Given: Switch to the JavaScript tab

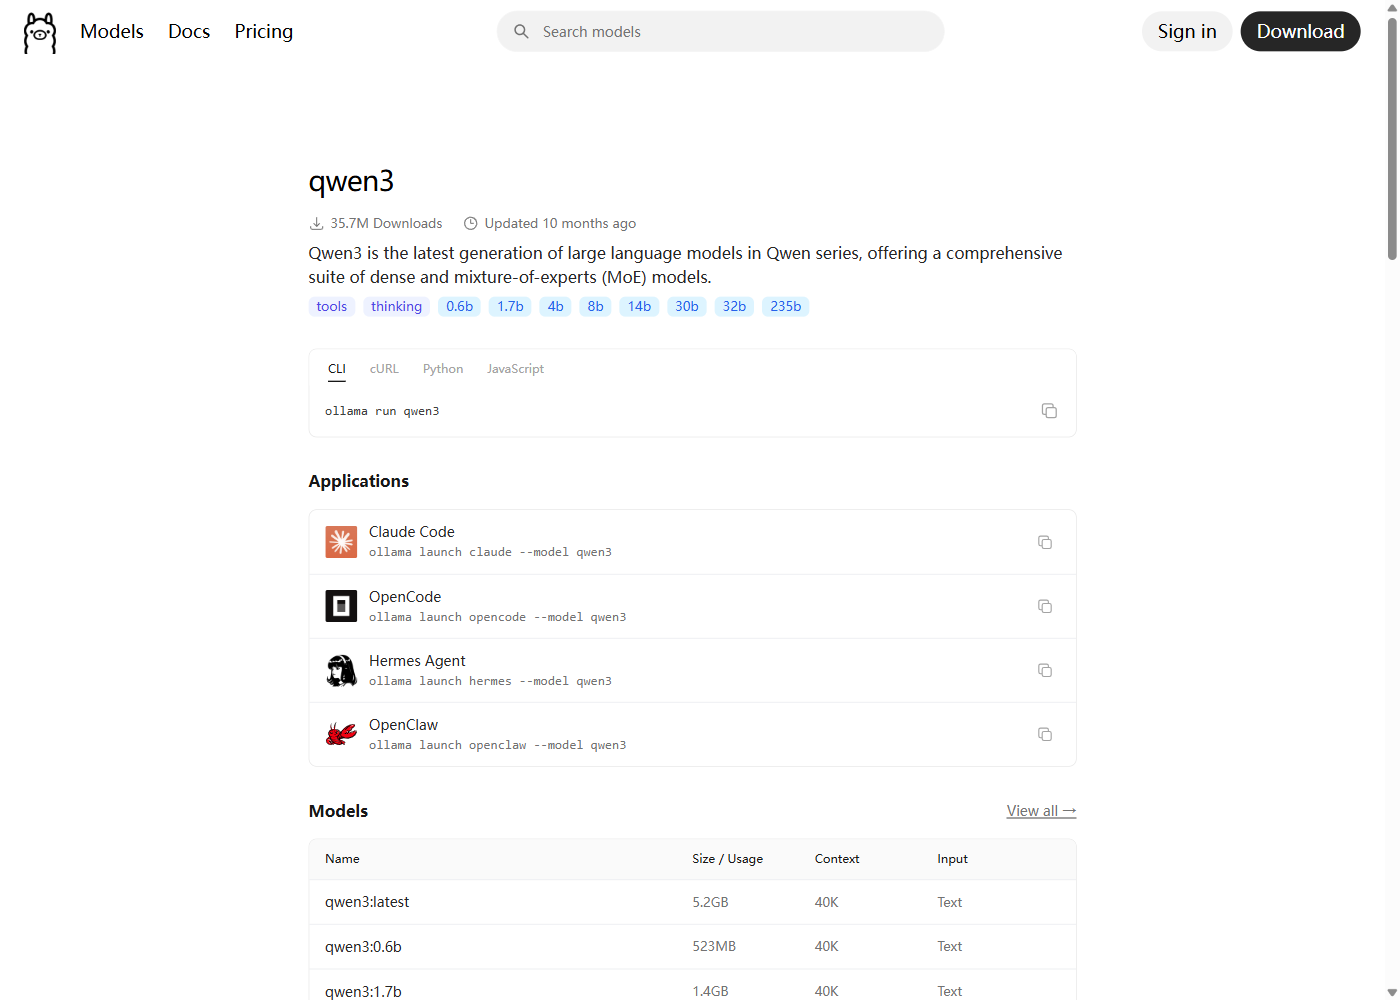Looking at the screenshot, I should click(515, 369).
